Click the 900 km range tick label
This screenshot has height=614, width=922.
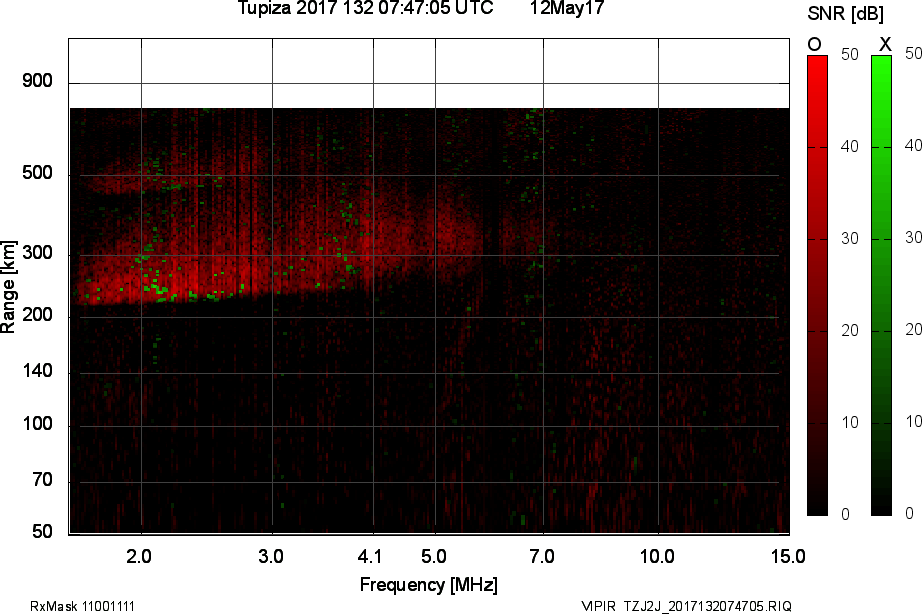point(37,81)
